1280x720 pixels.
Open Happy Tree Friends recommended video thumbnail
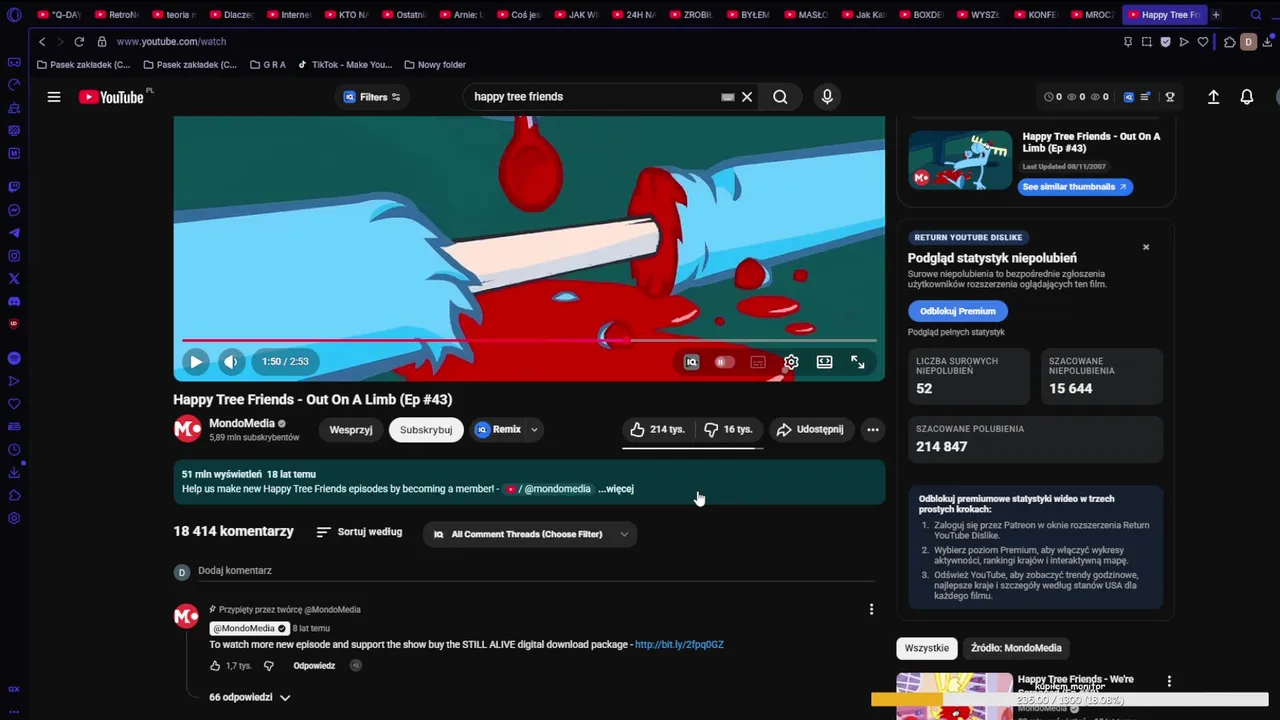coord(954,696)
